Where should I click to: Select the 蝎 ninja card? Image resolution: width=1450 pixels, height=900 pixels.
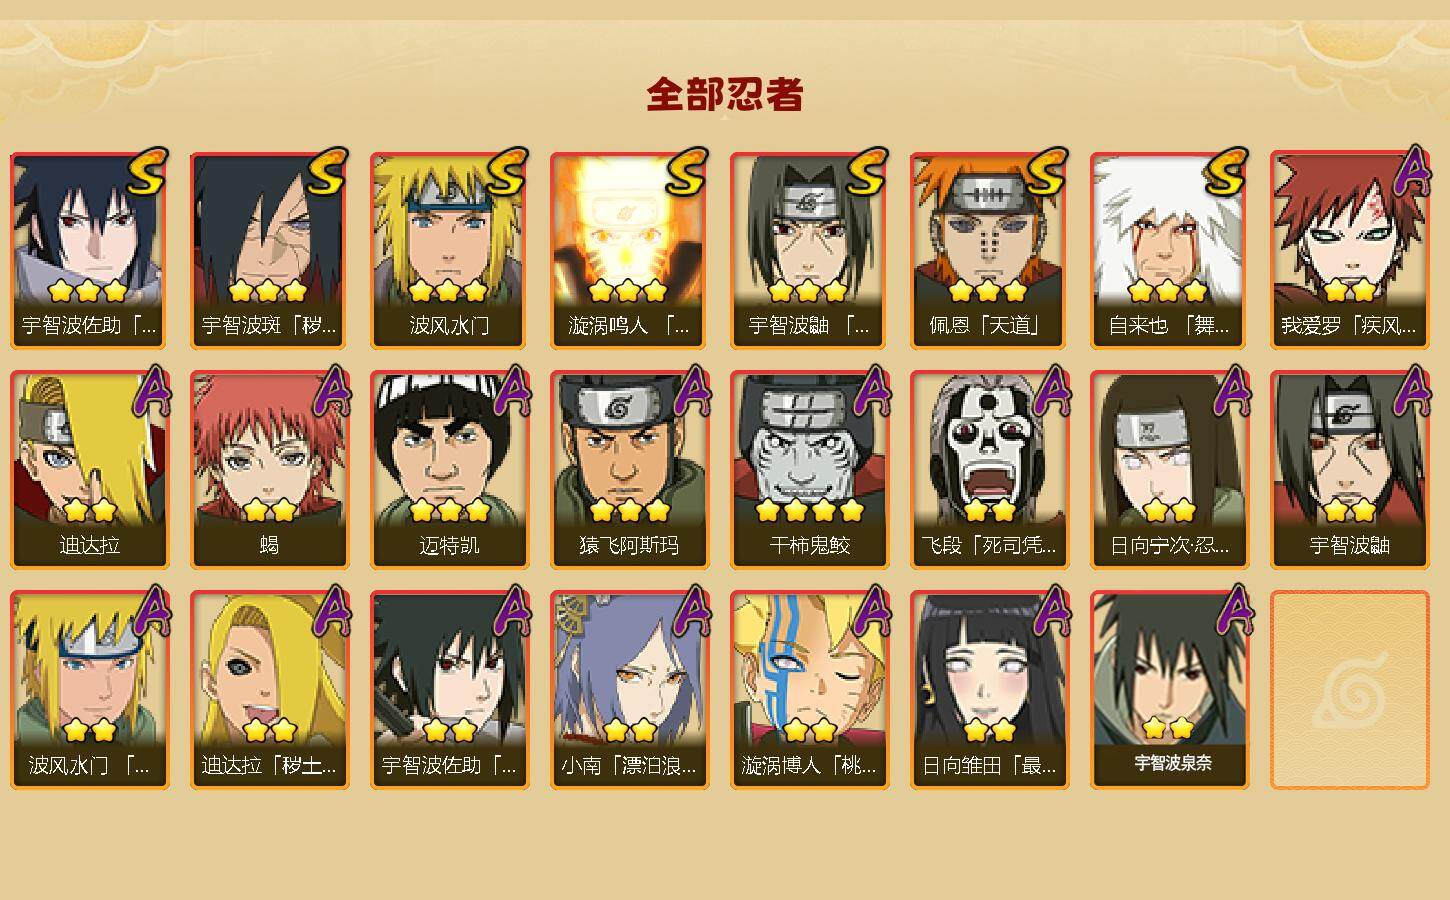(269, 470)
